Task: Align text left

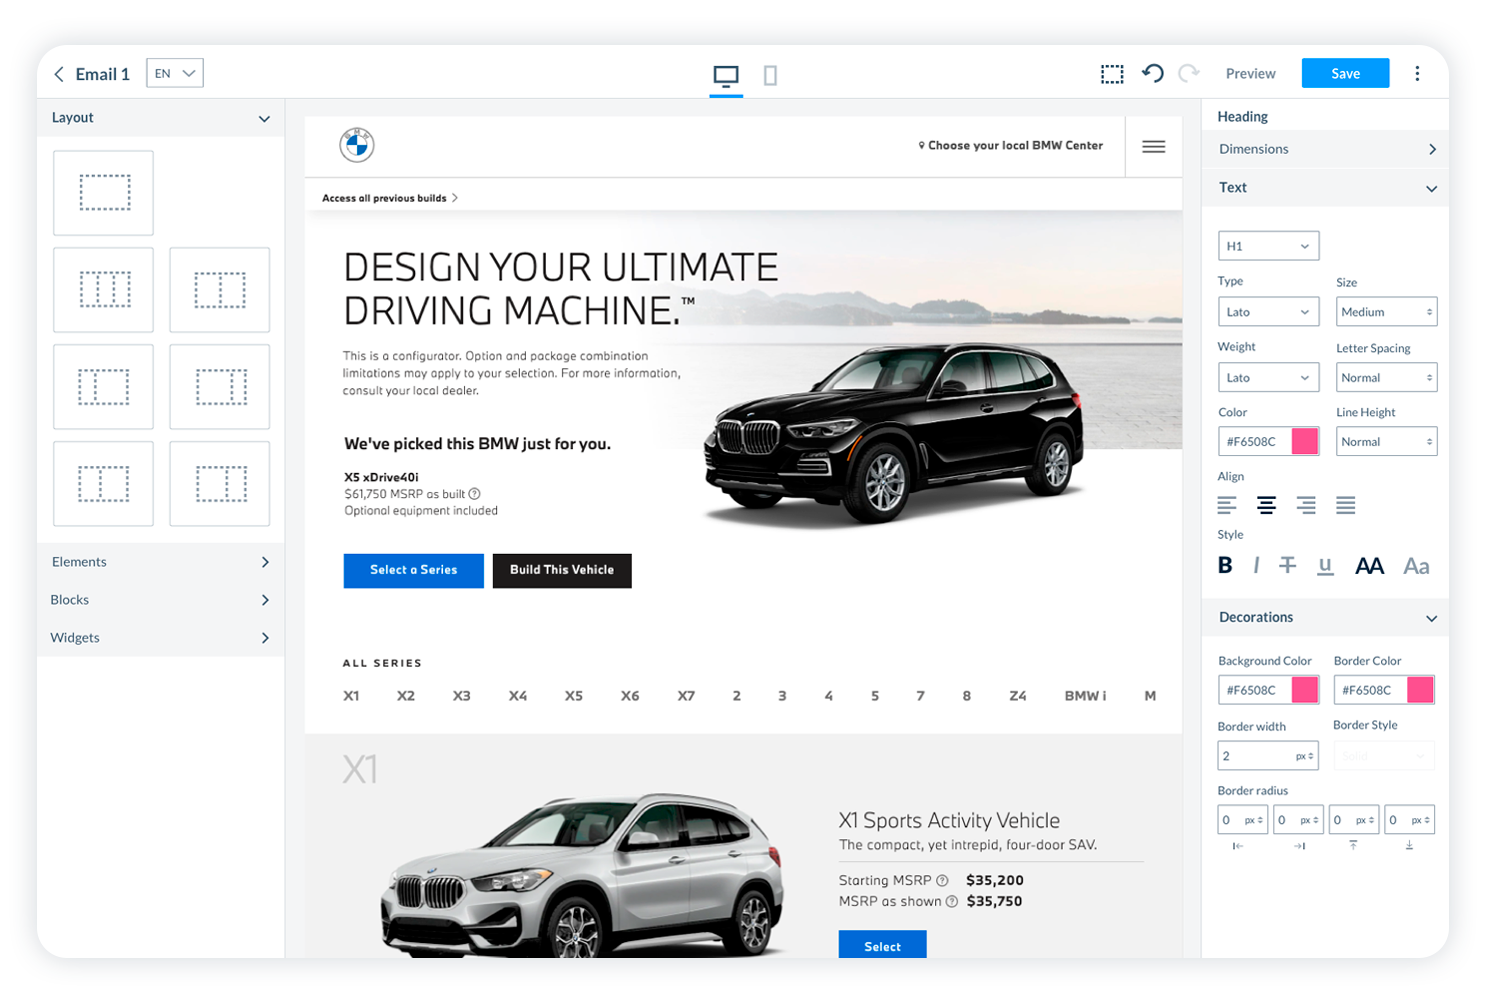Action: tap(1227, 505)
